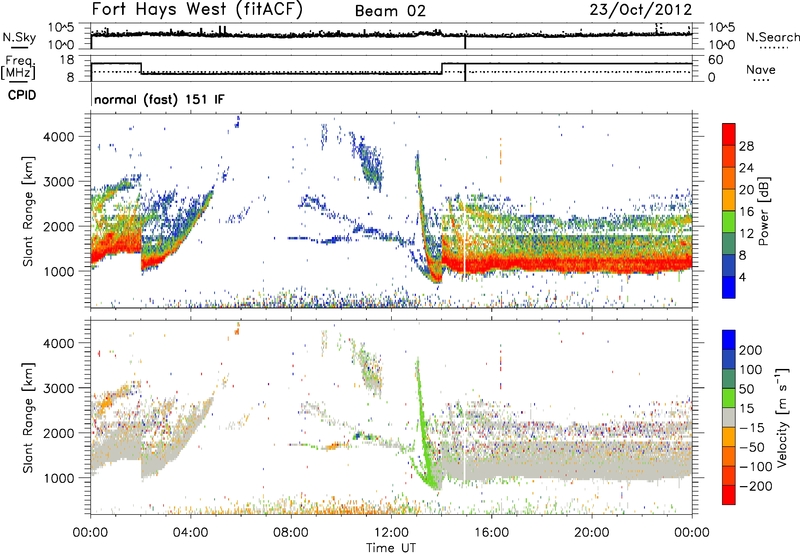
Task: Click the '16' Power colorbar tick label
Action: pyautogui.click(x=746, y=212)
